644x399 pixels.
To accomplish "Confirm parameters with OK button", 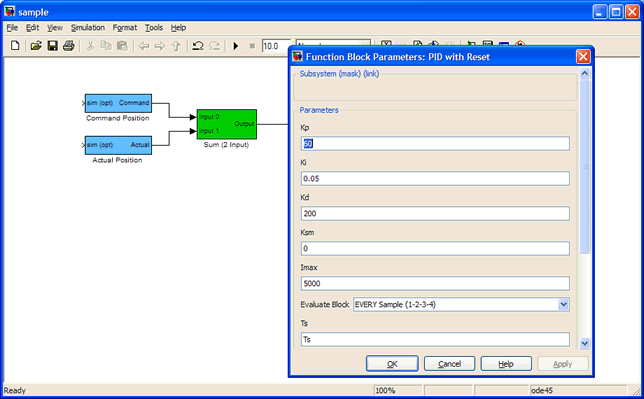I will click(392, 364).
